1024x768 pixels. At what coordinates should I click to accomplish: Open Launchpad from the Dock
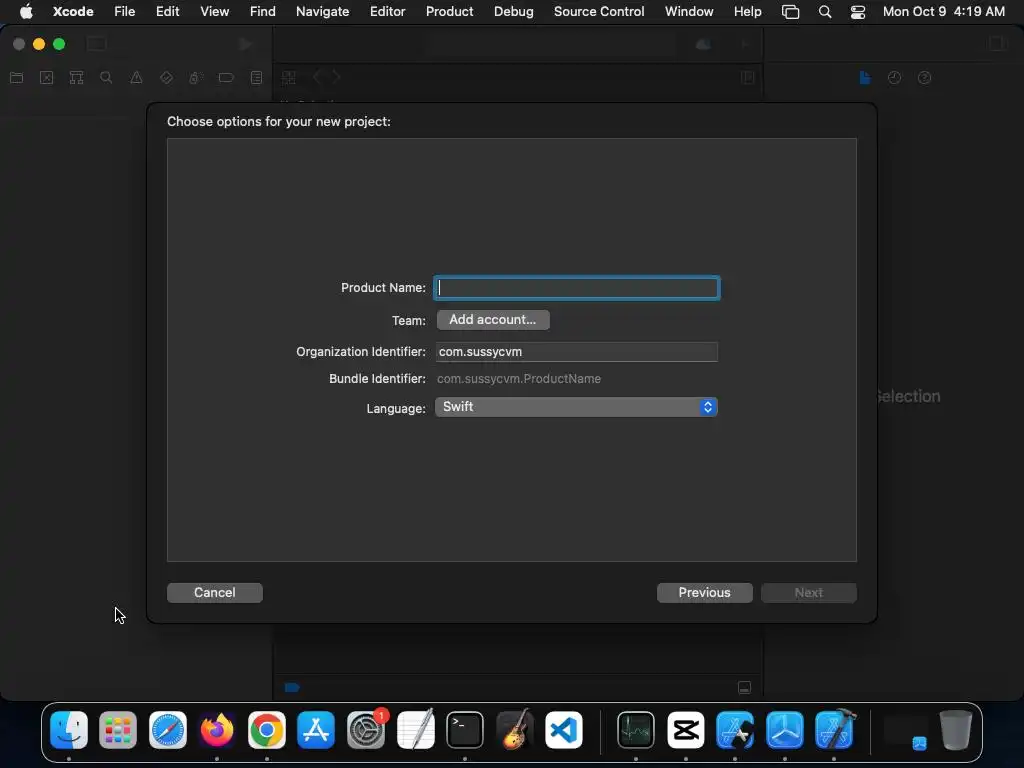118,730
